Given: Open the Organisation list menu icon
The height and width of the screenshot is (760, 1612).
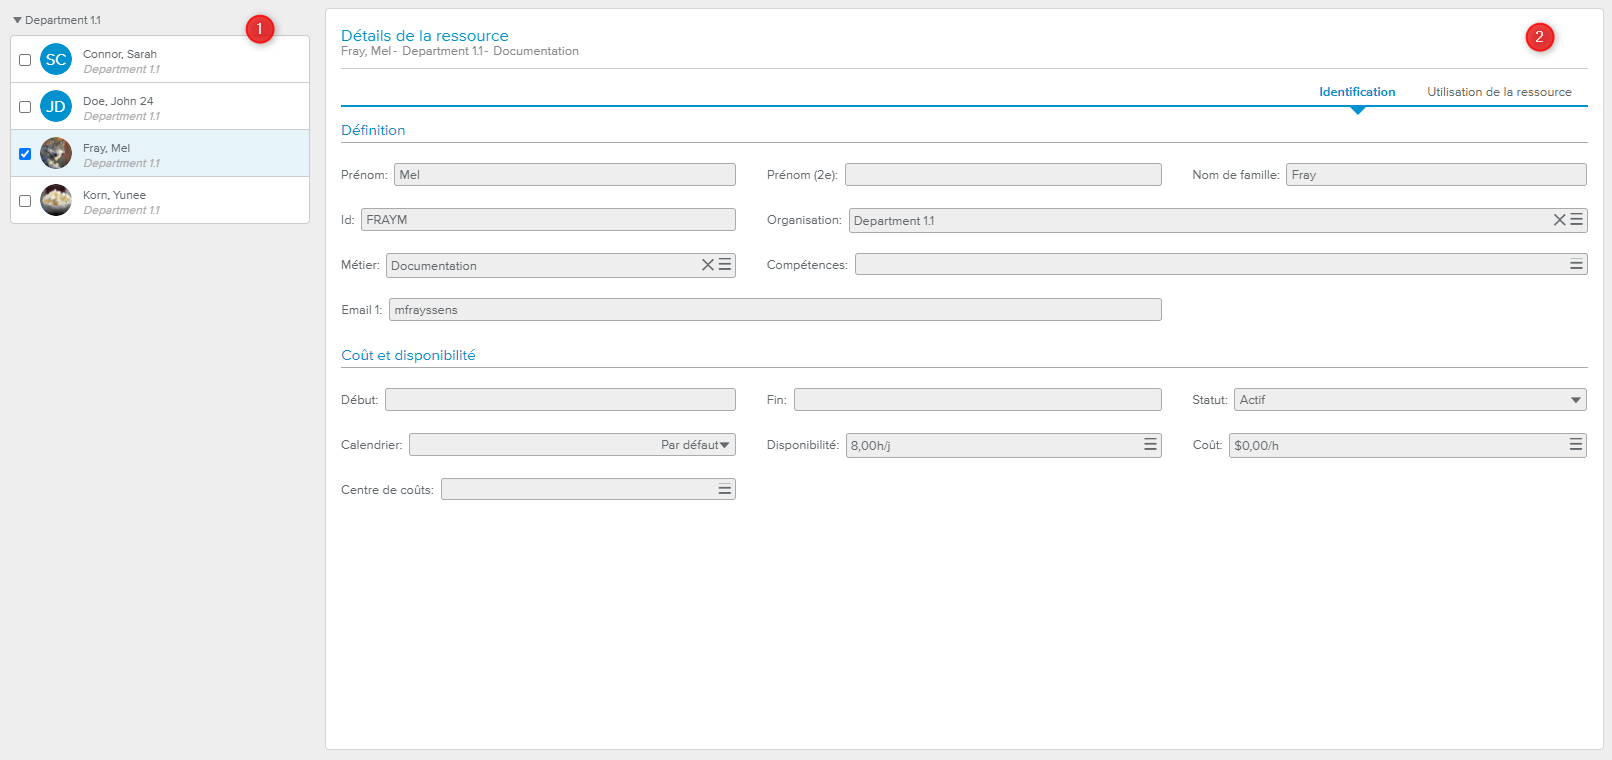Looking at the screenshot, I should 1576,220.
